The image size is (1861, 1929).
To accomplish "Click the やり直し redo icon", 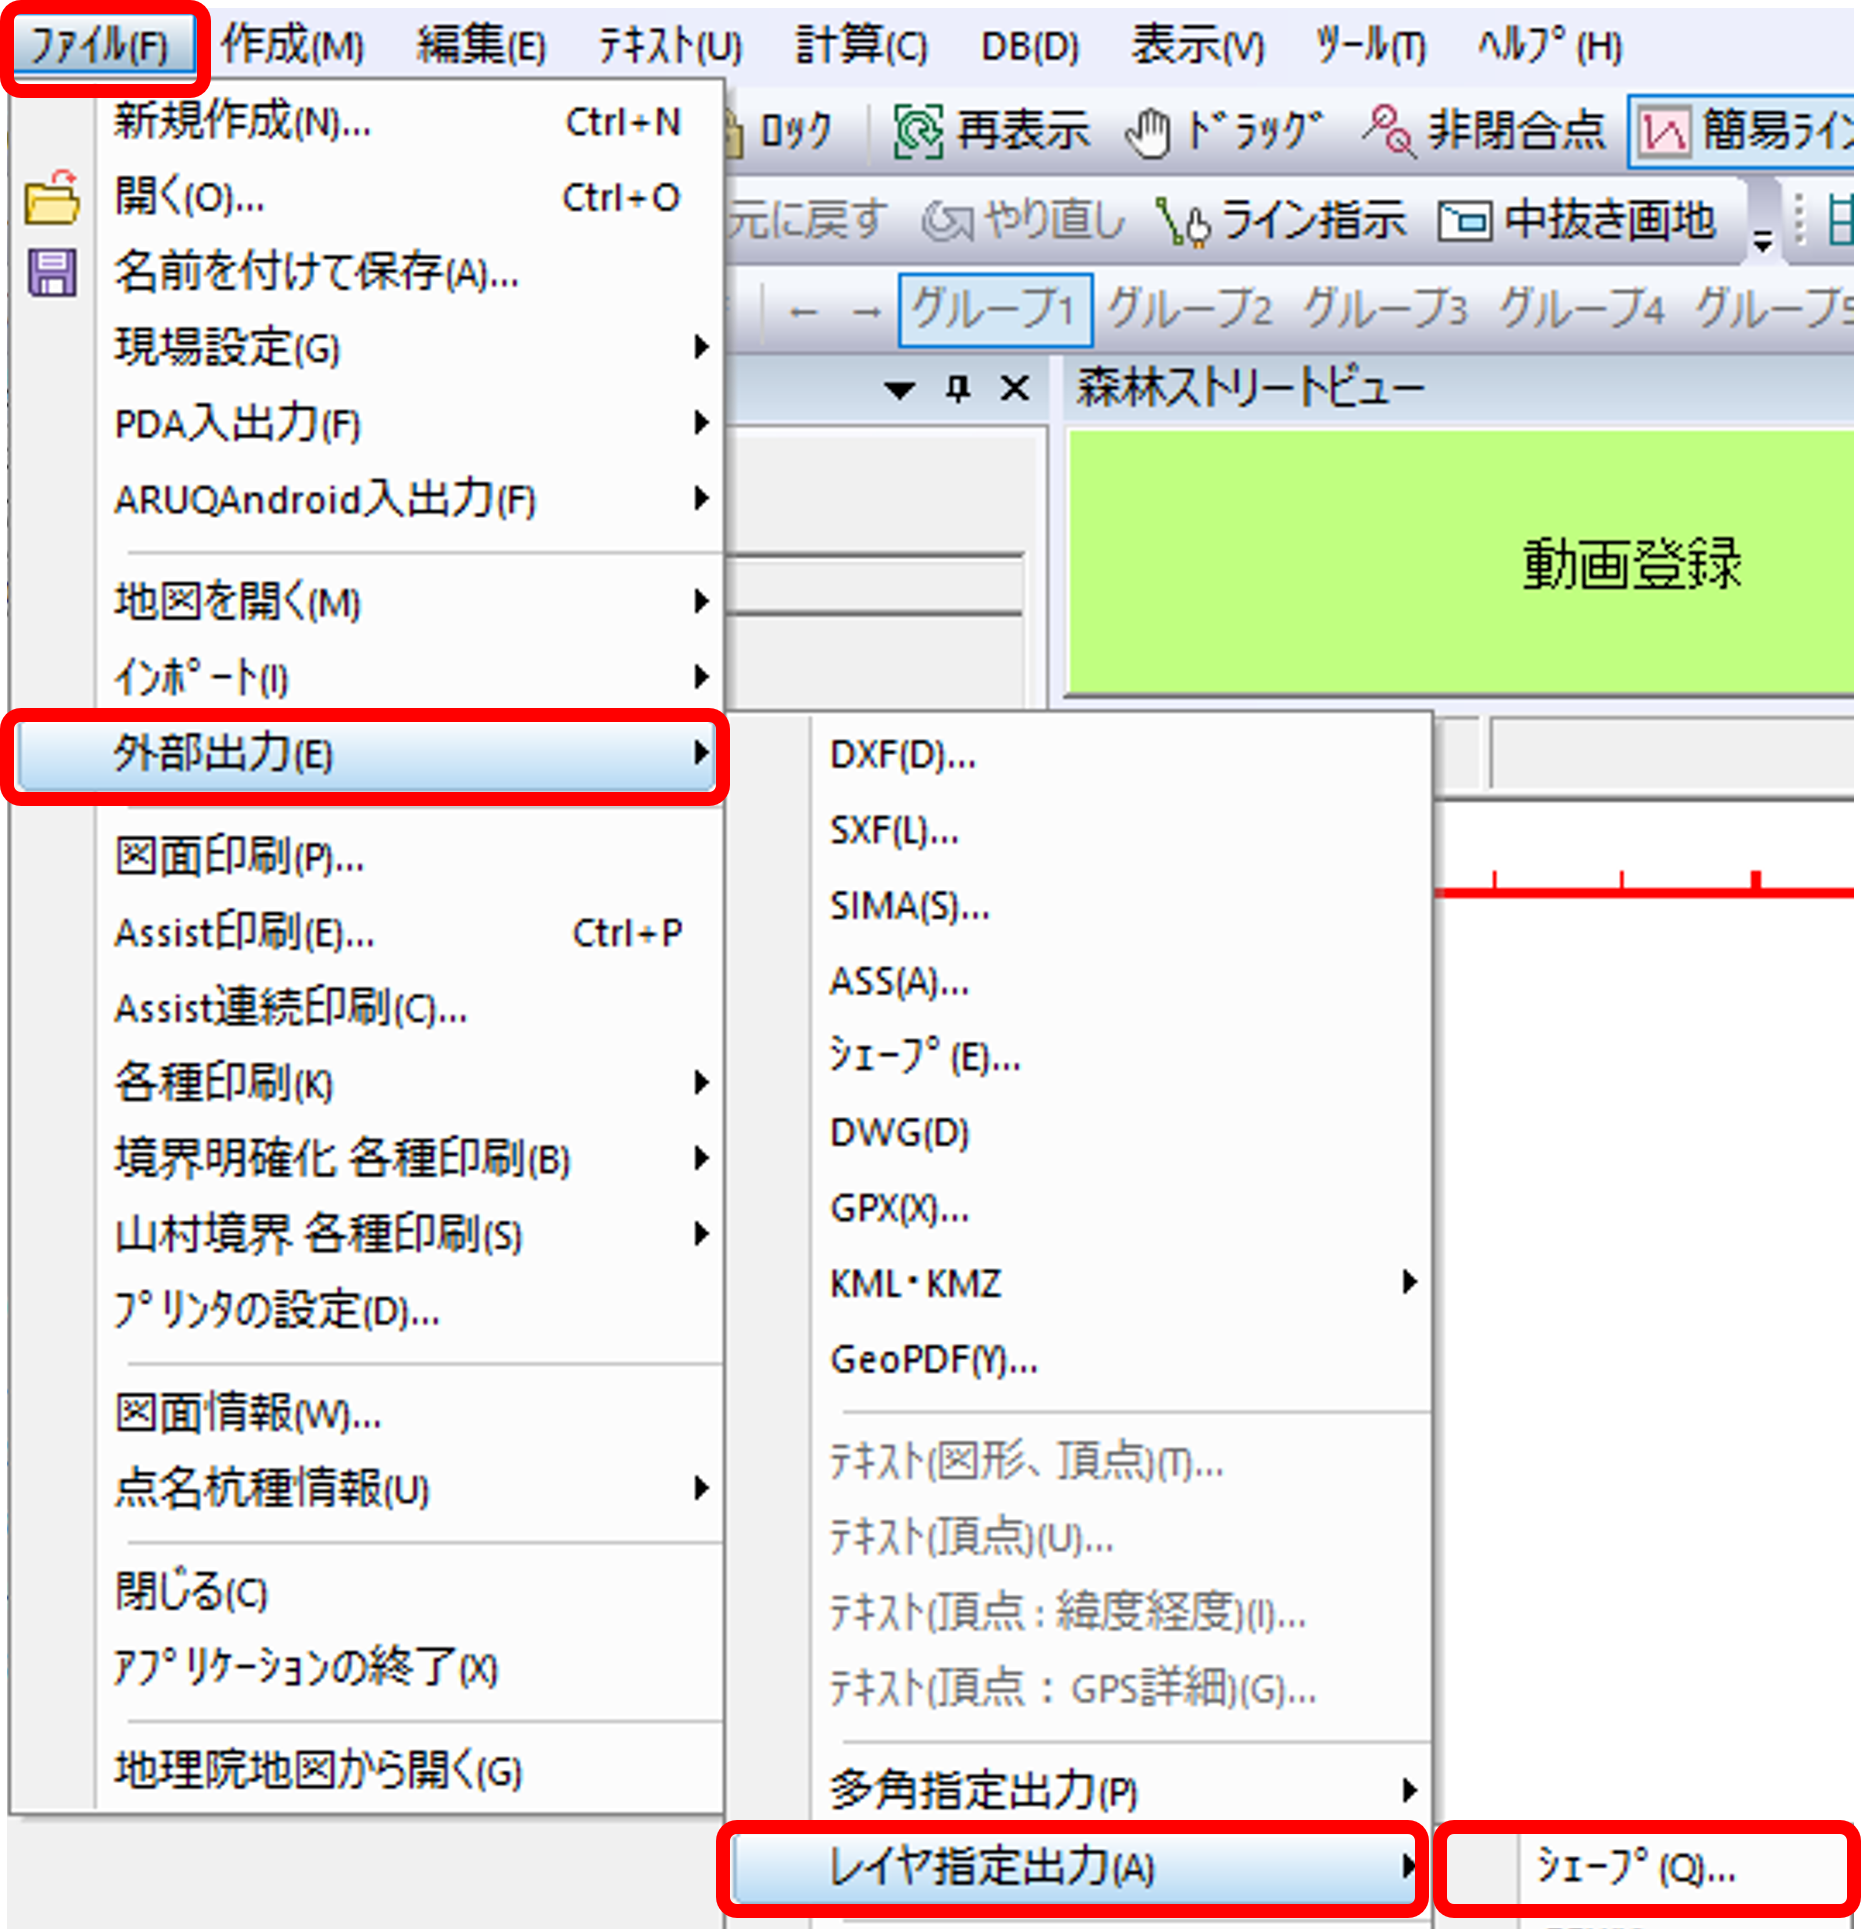I will click(946, 221).
